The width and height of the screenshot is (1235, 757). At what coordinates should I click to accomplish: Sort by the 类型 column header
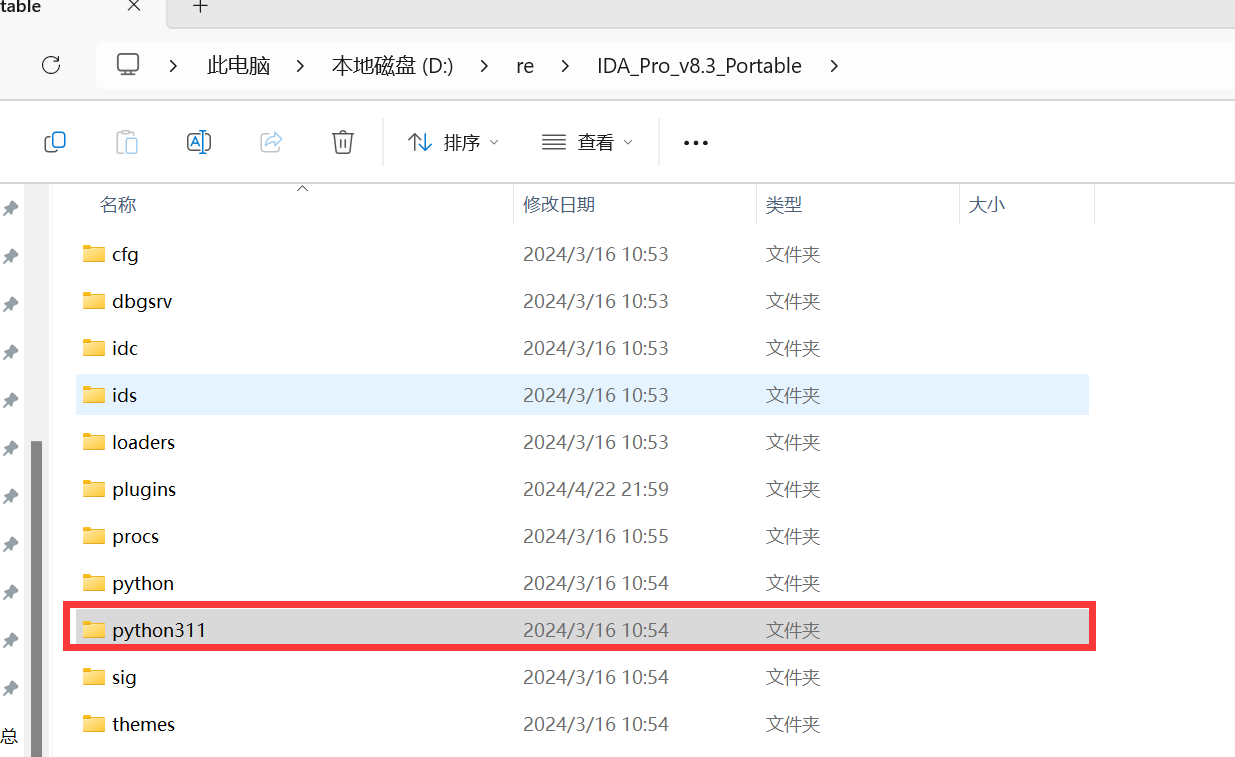(784, 205)
